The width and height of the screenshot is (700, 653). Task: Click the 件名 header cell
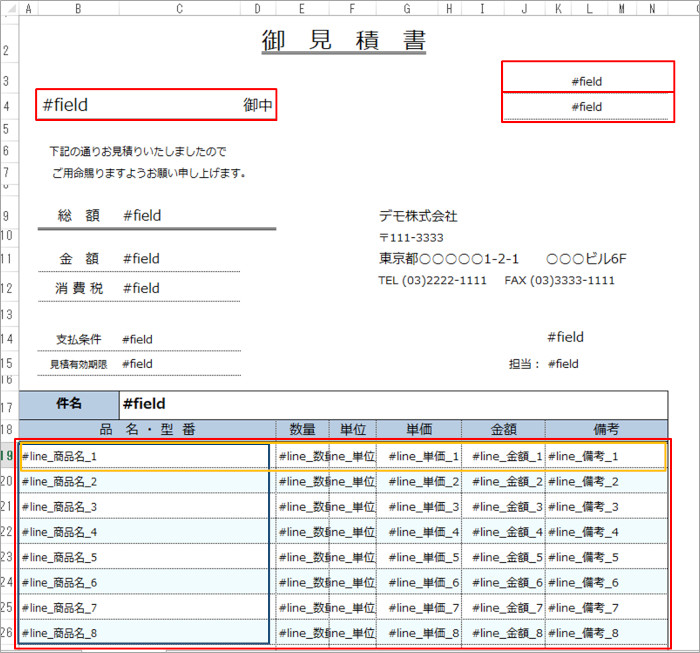tap(69, 403)
